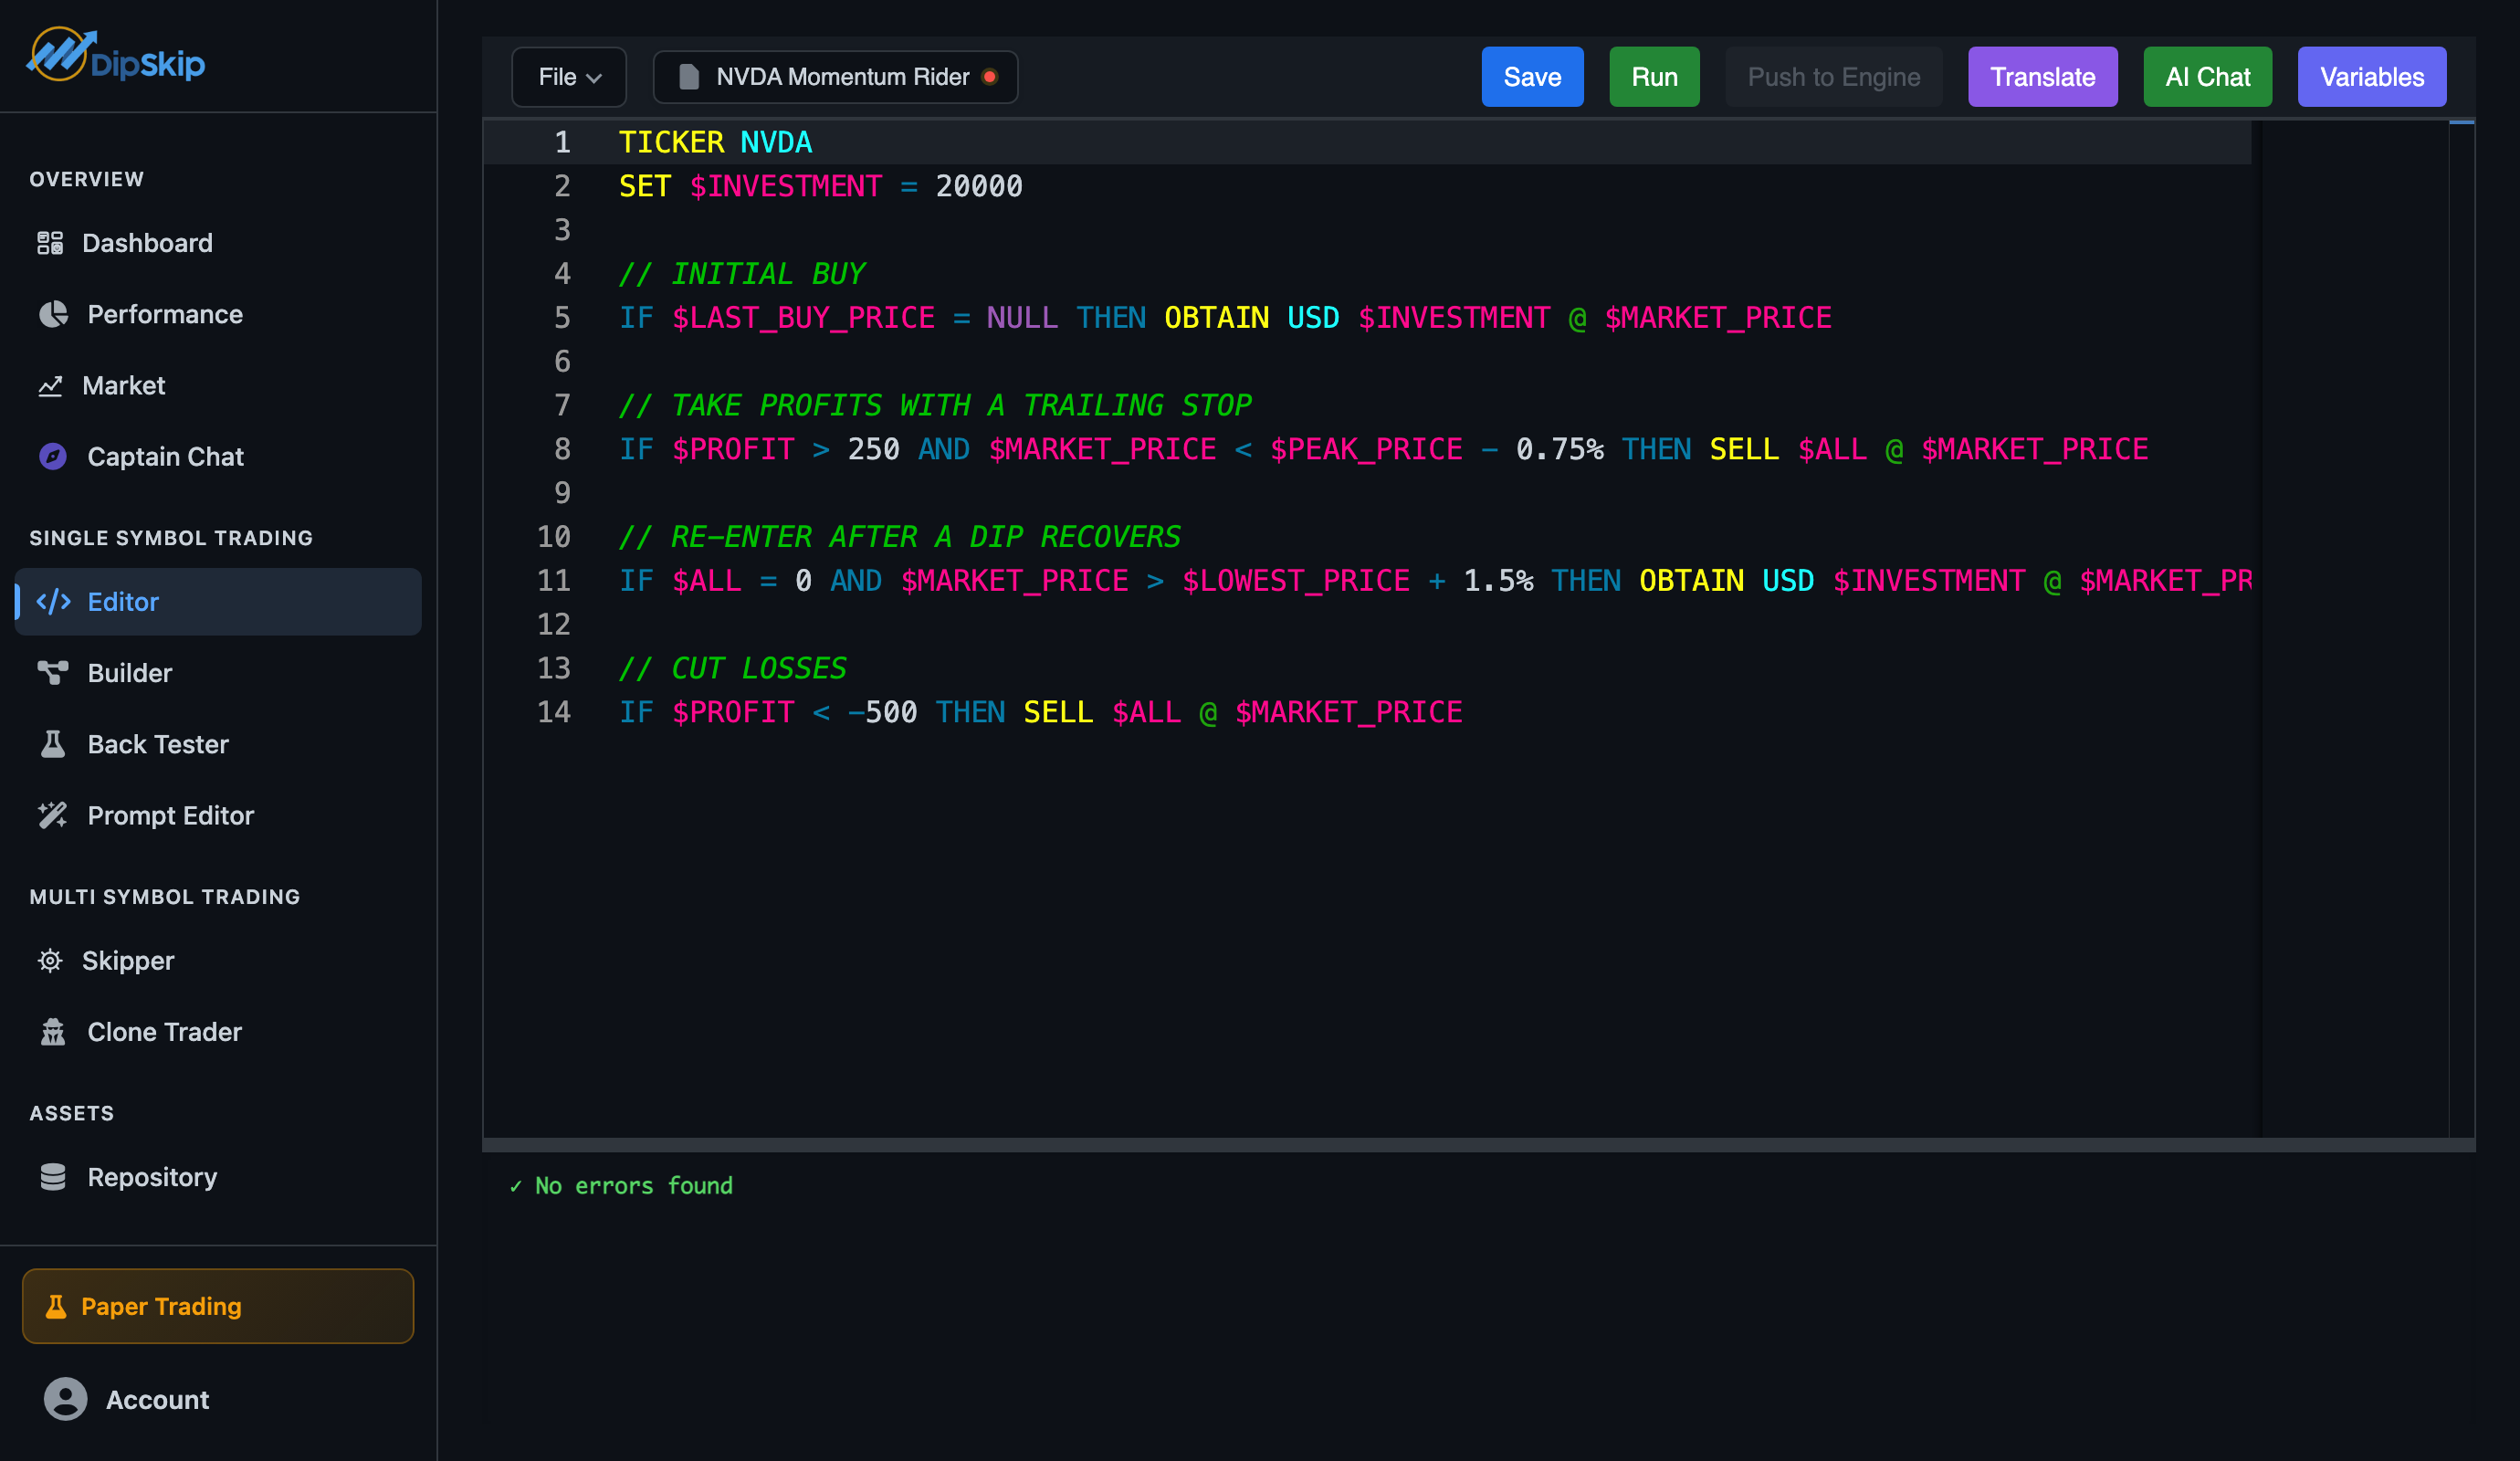Toggle Paper Trading mode

point(218,1306)
